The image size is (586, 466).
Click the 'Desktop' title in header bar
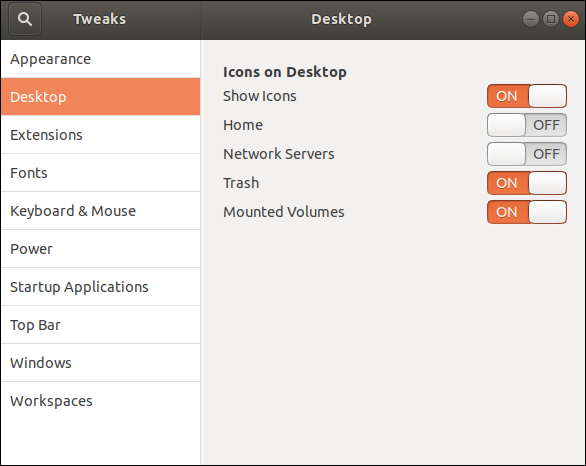342,19
